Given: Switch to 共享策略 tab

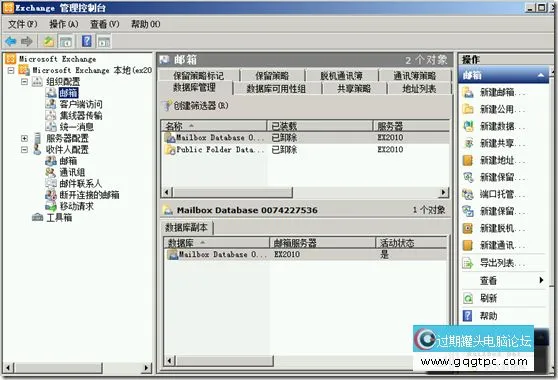Looking at the screenshot, I should click(x=354, y=89).
